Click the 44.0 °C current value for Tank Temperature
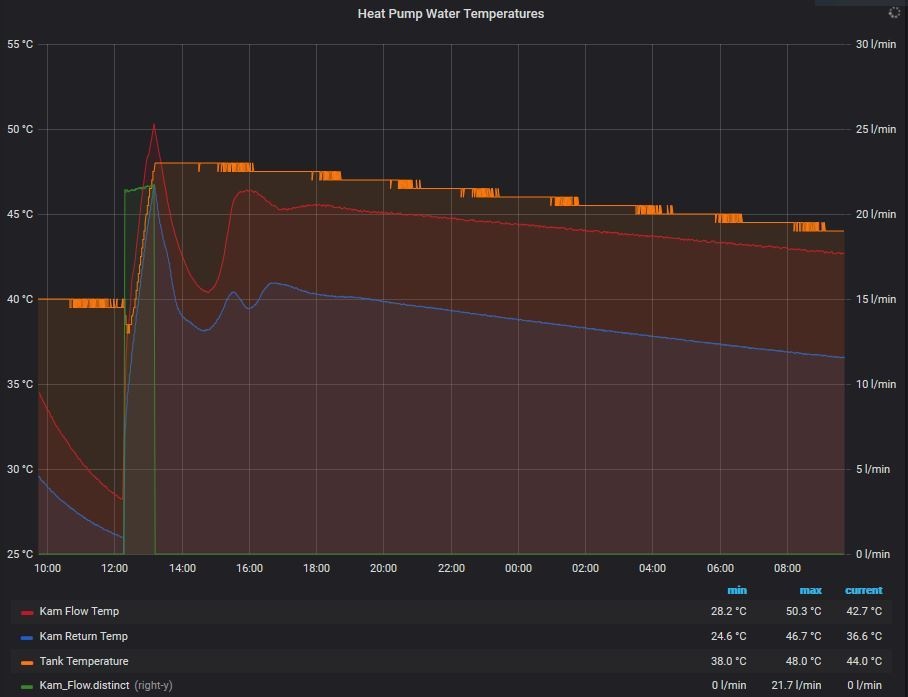908x697 pixels. click(x=864, y=661)
